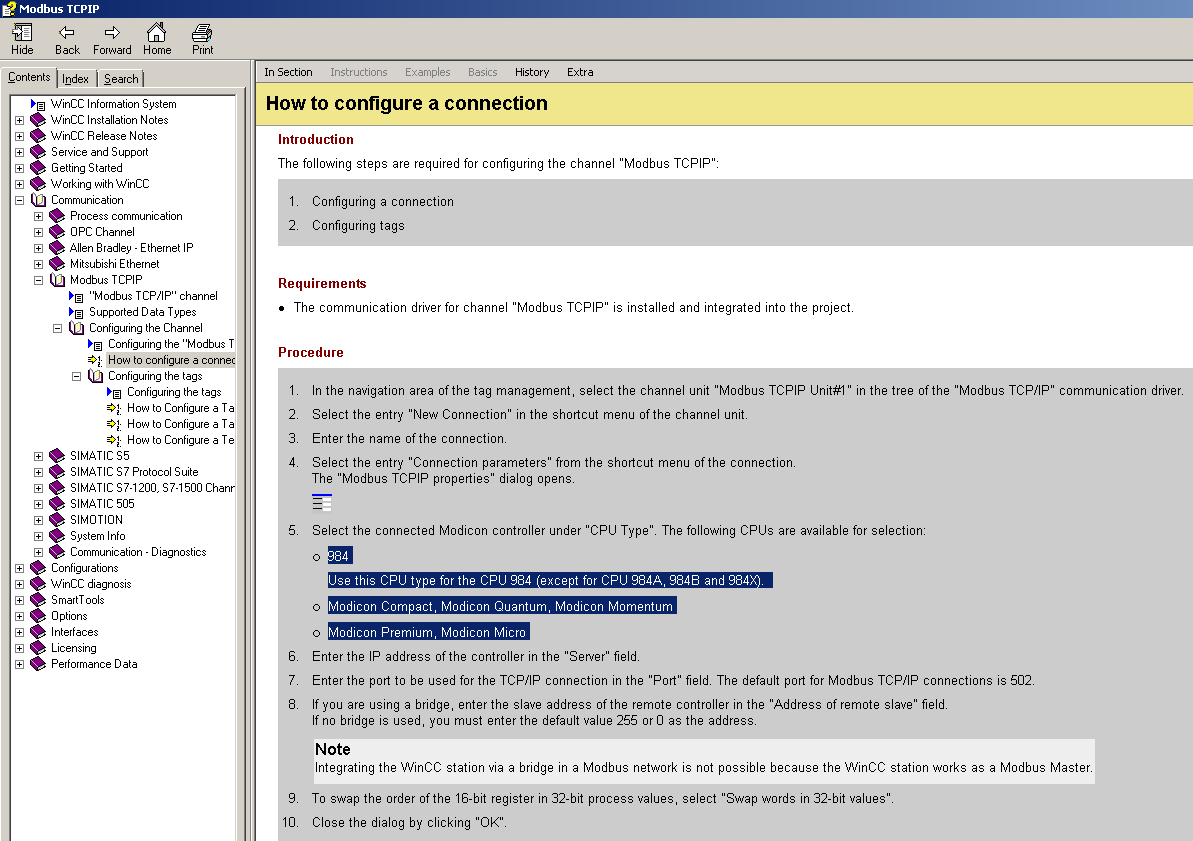
Task: Collapse the Configuring the Channel node
Action: pos(57,328)
